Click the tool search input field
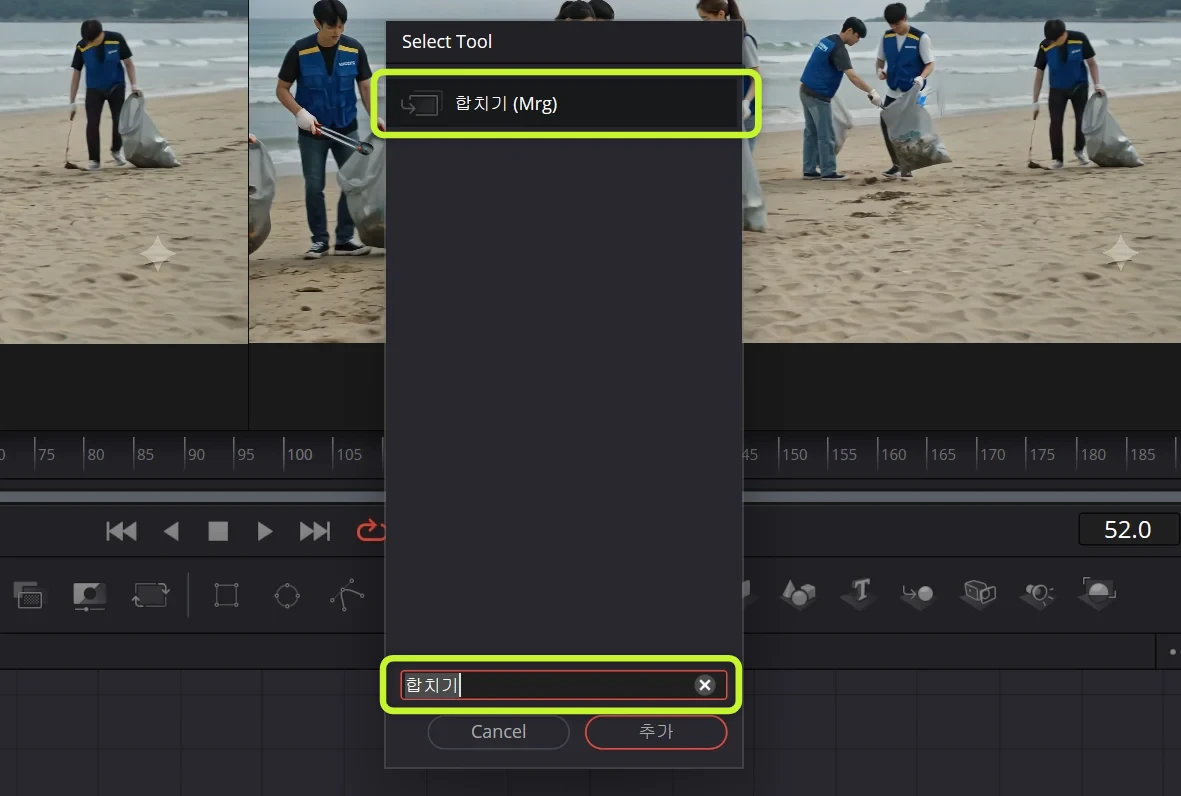The image size is (1181, 796). click(563, 685)
